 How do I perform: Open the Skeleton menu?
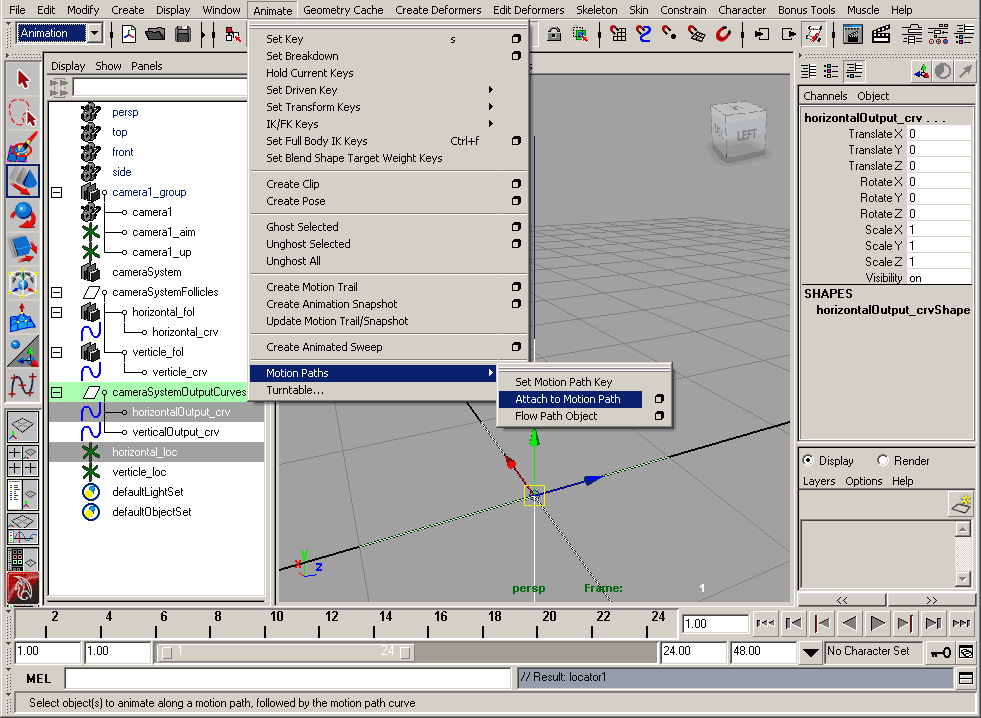coord(596,10)
